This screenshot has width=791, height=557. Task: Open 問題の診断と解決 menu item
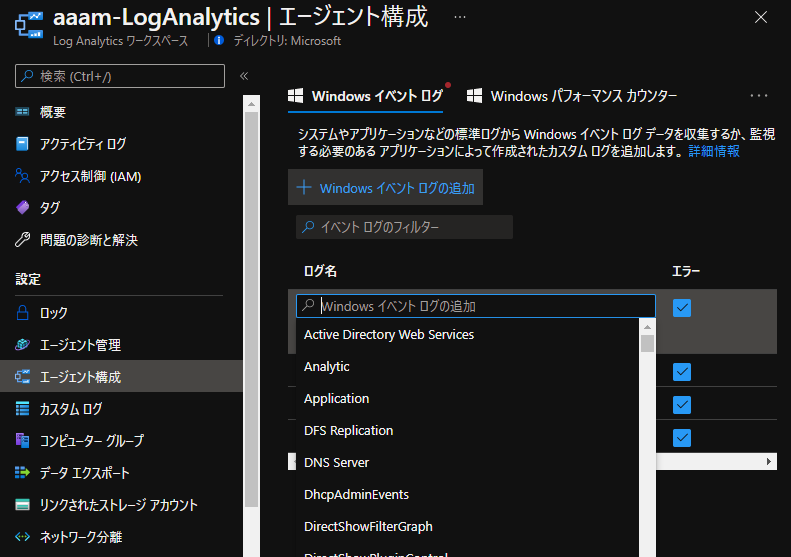coord(121,240)
